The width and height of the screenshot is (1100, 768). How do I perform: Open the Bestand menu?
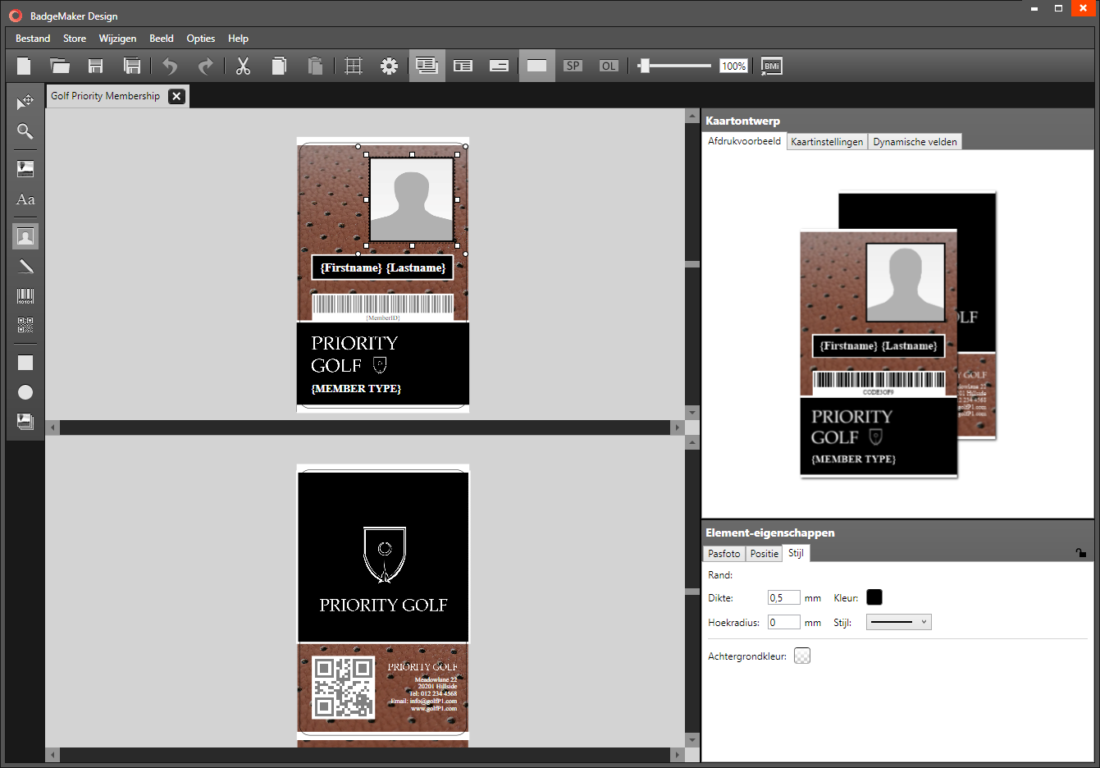pyautogui.click(x=32, y=38)
